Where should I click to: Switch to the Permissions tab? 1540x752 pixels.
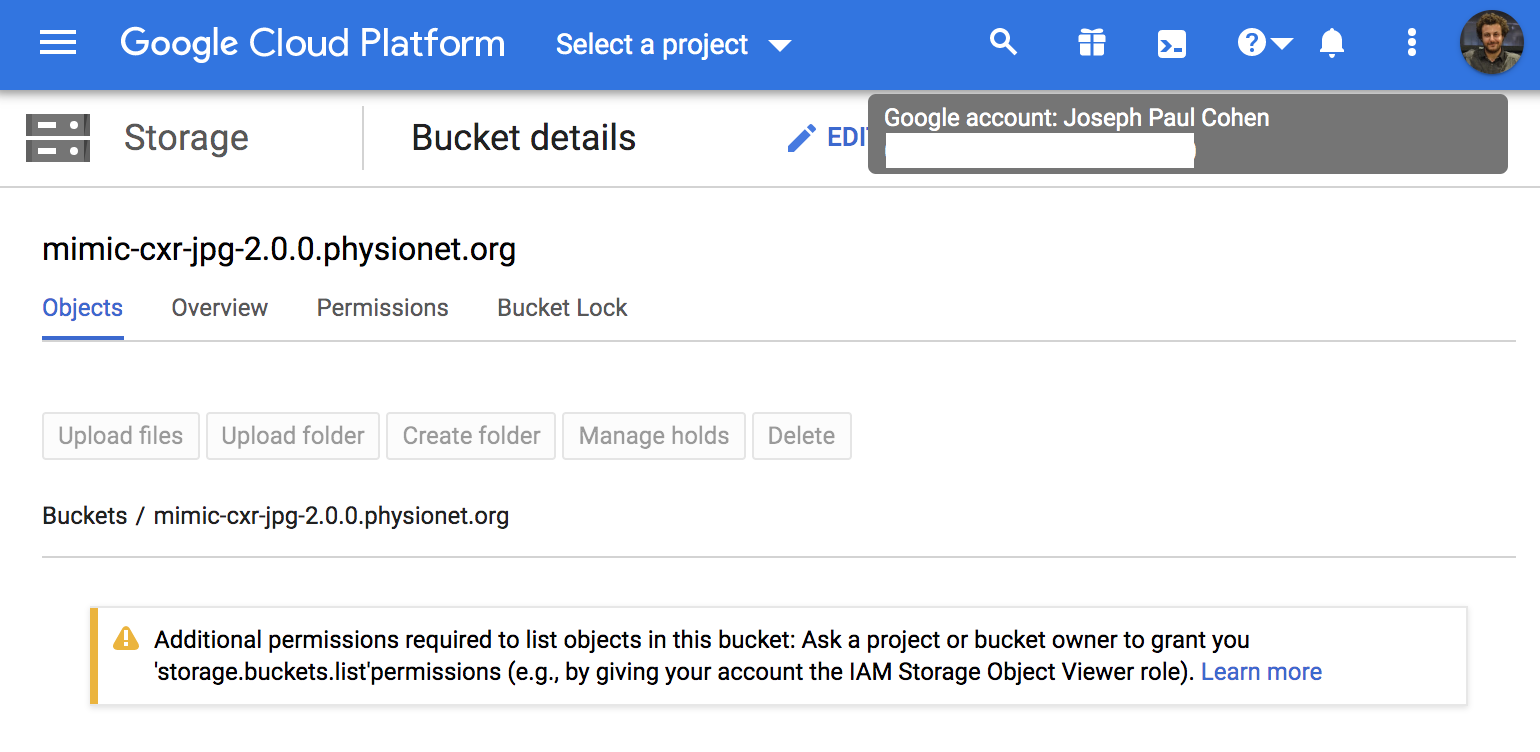(x=382, y=308)
